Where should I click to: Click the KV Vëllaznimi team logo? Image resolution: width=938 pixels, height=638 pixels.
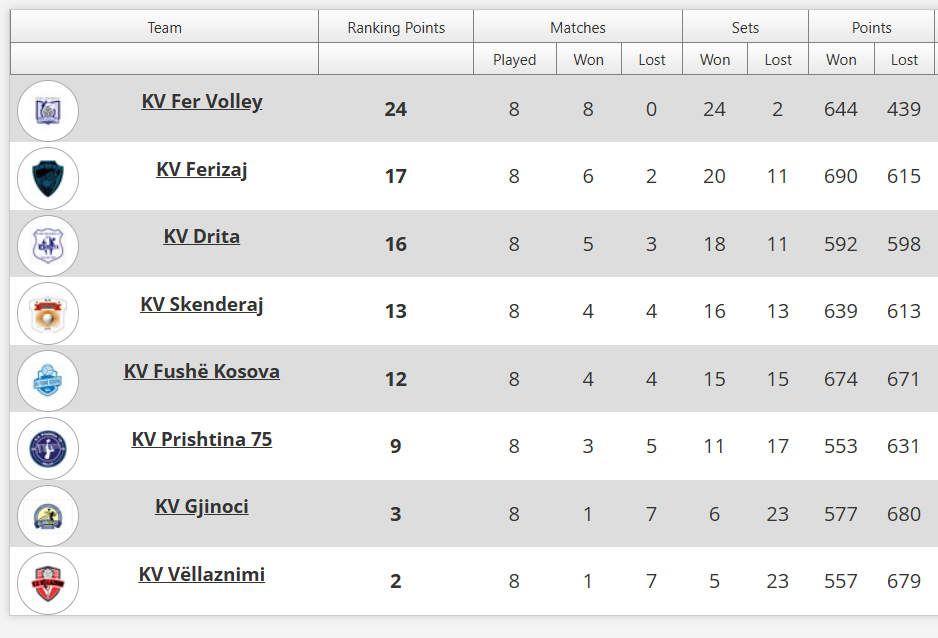click(x=48, y=583)
